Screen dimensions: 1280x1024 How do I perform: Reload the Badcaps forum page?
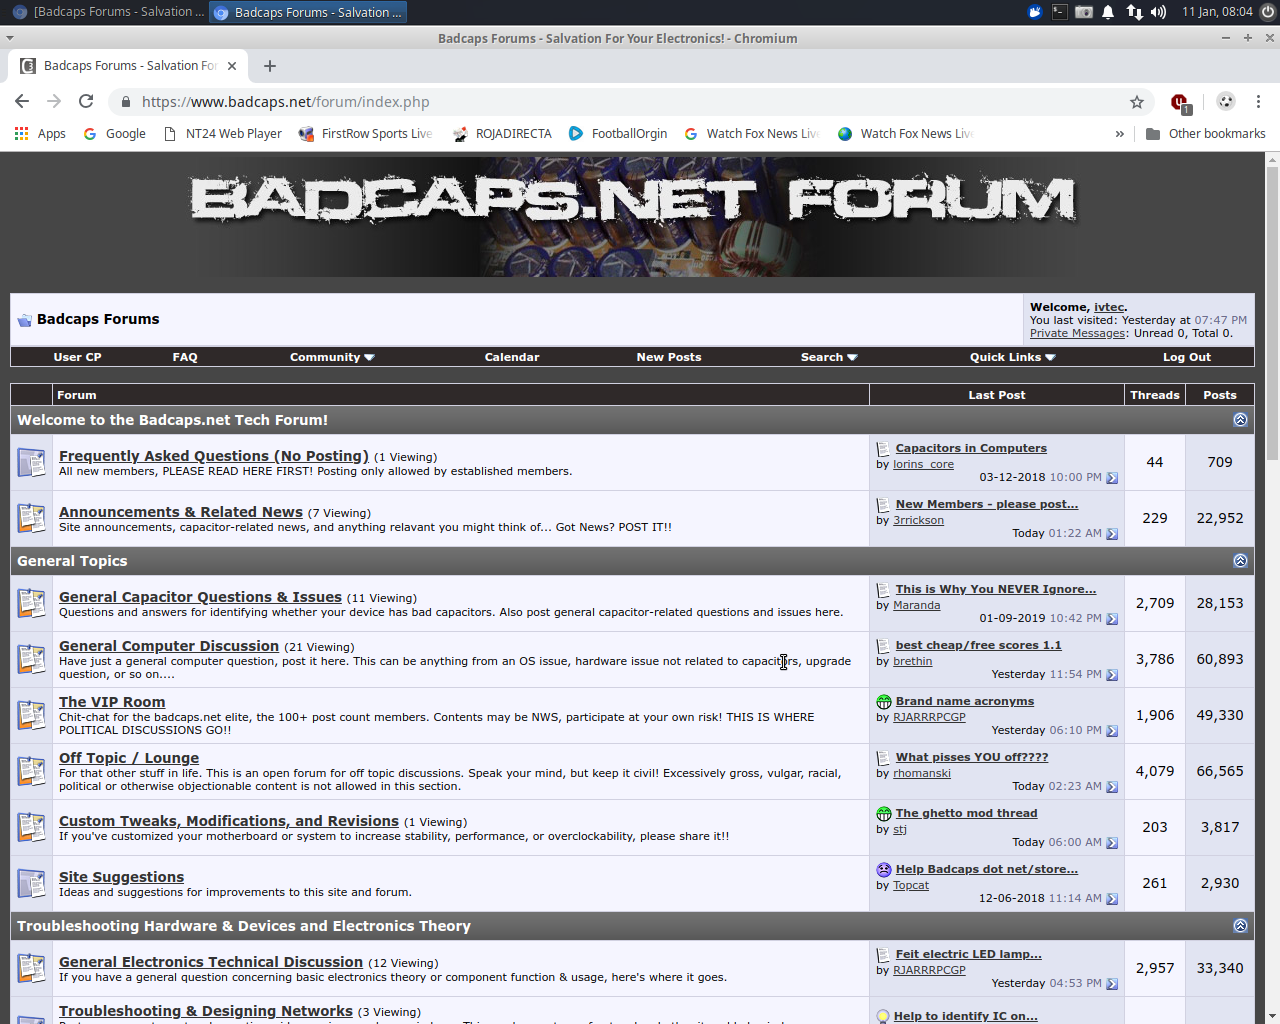click(86, 101)
